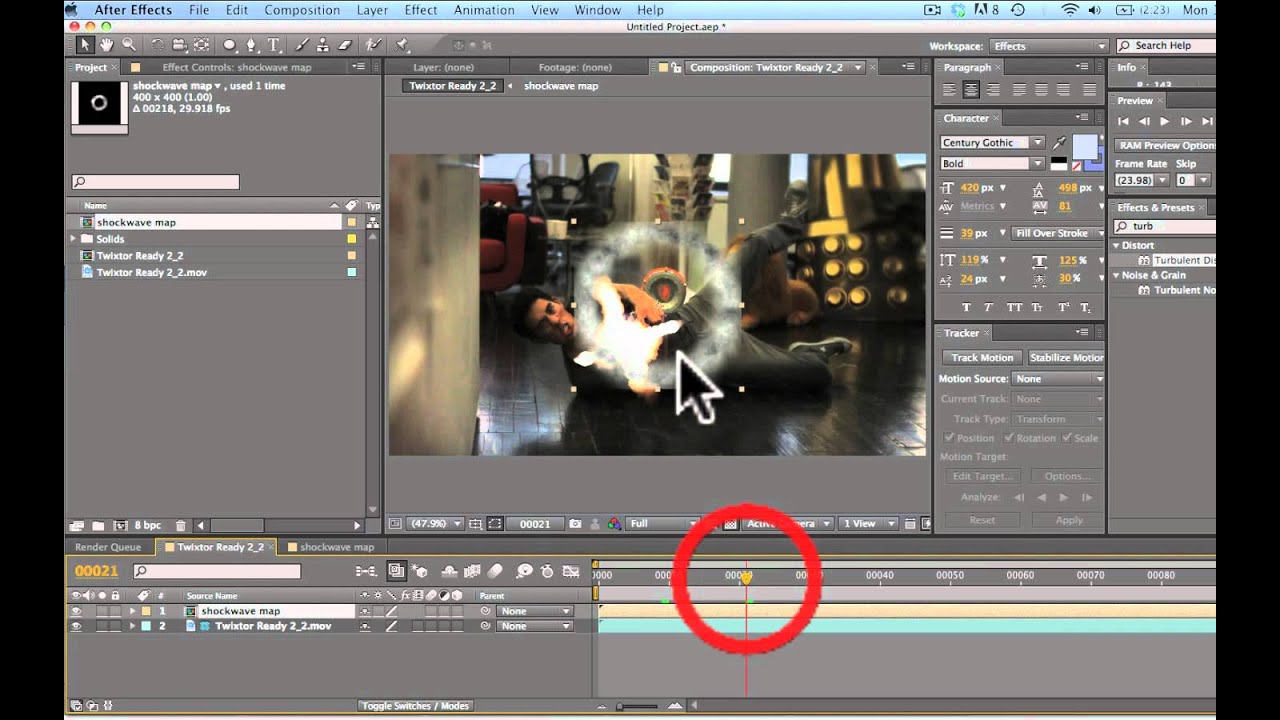Viewport: 1280px width, 720px height.
Task: Open shockwave map Parent None dropdown
Action: point(536,611)
